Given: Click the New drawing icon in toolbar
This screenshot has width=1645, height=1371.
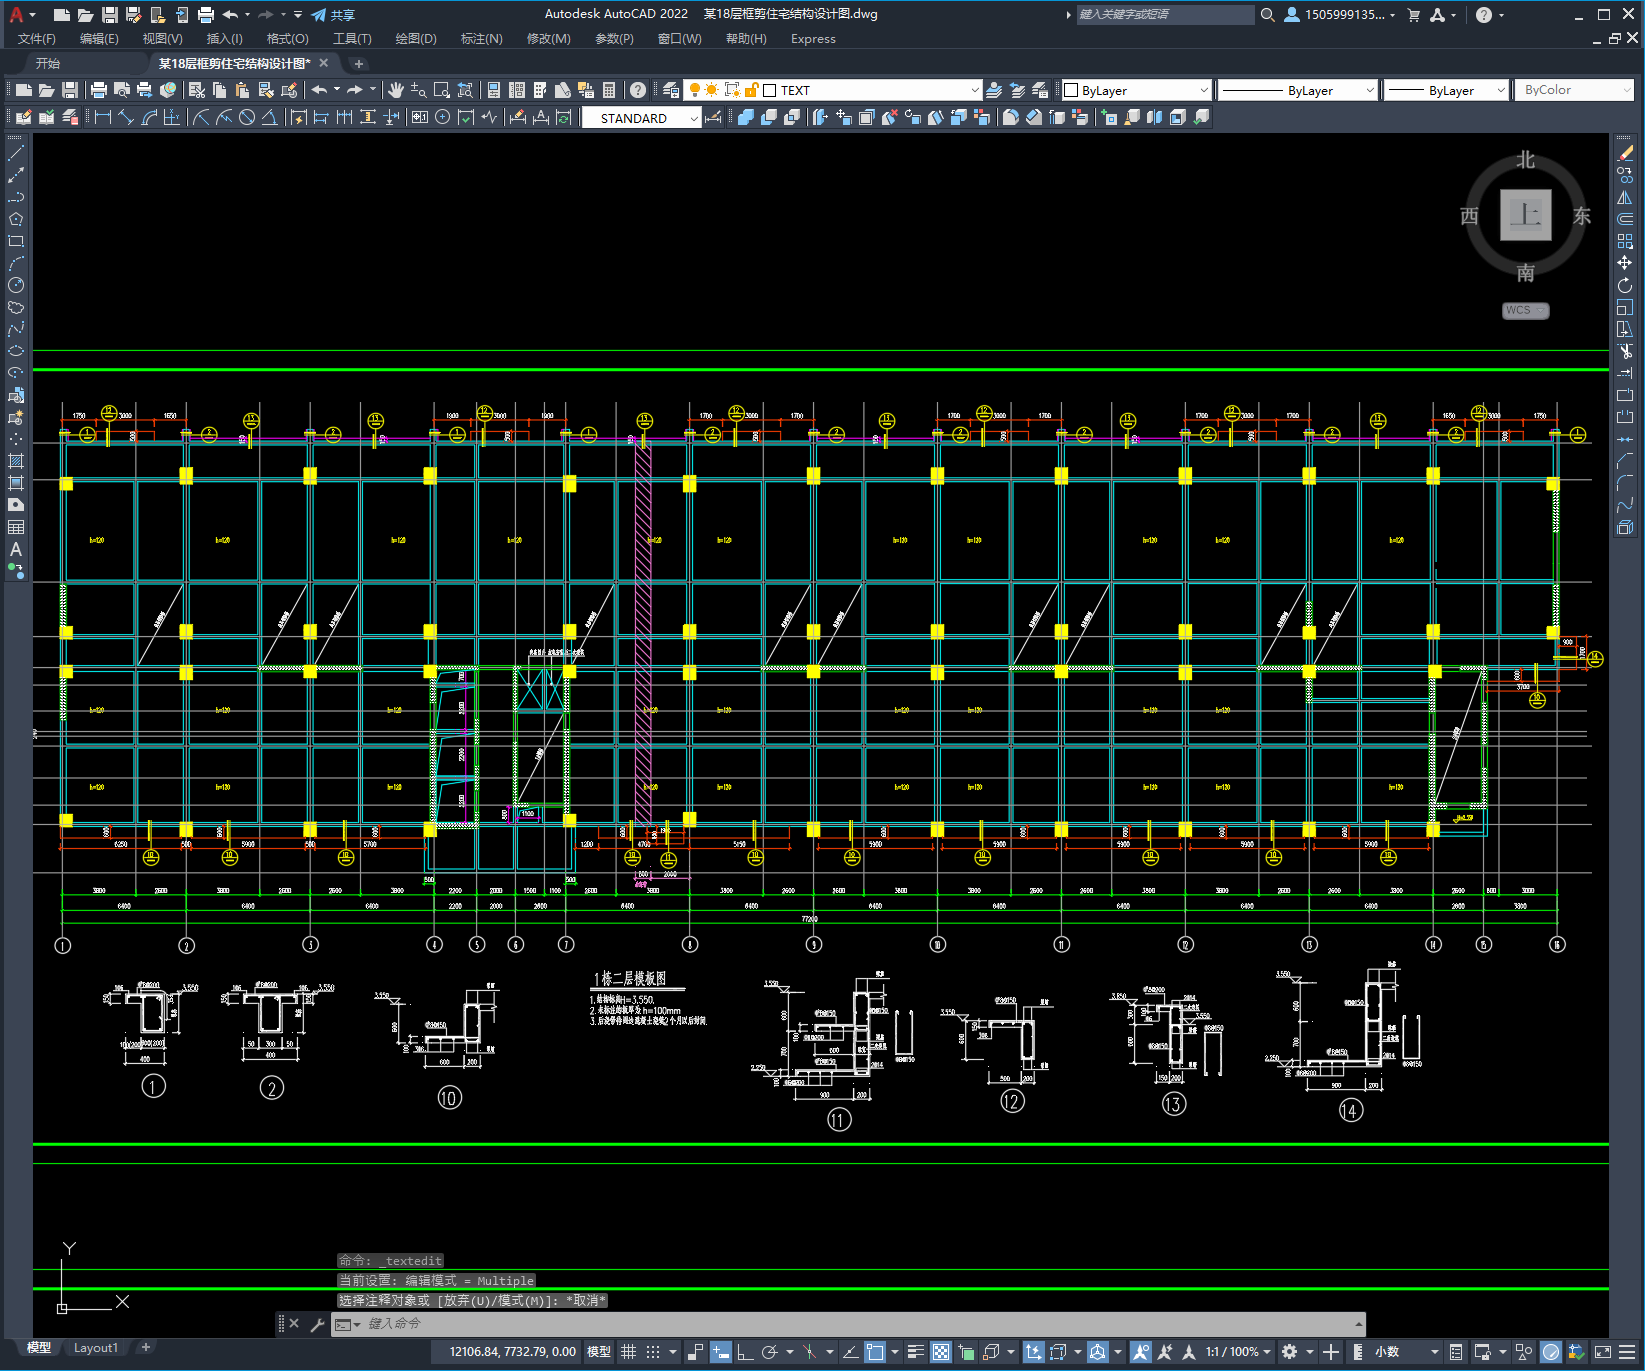Looking at the screenshot, I should pos(24,90).
